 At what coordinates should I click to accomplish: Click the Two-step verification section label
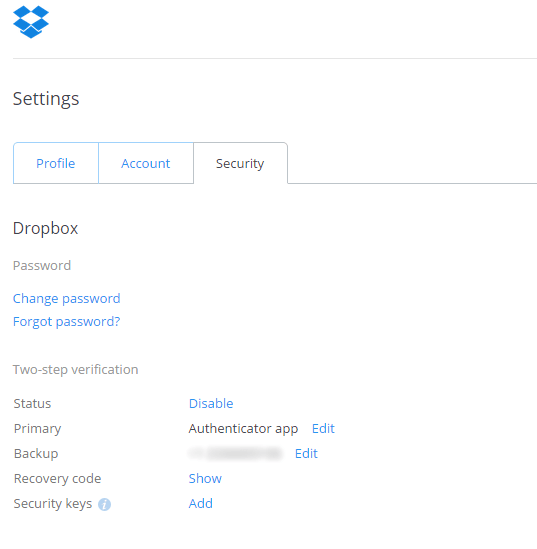(x=76, y=370)
